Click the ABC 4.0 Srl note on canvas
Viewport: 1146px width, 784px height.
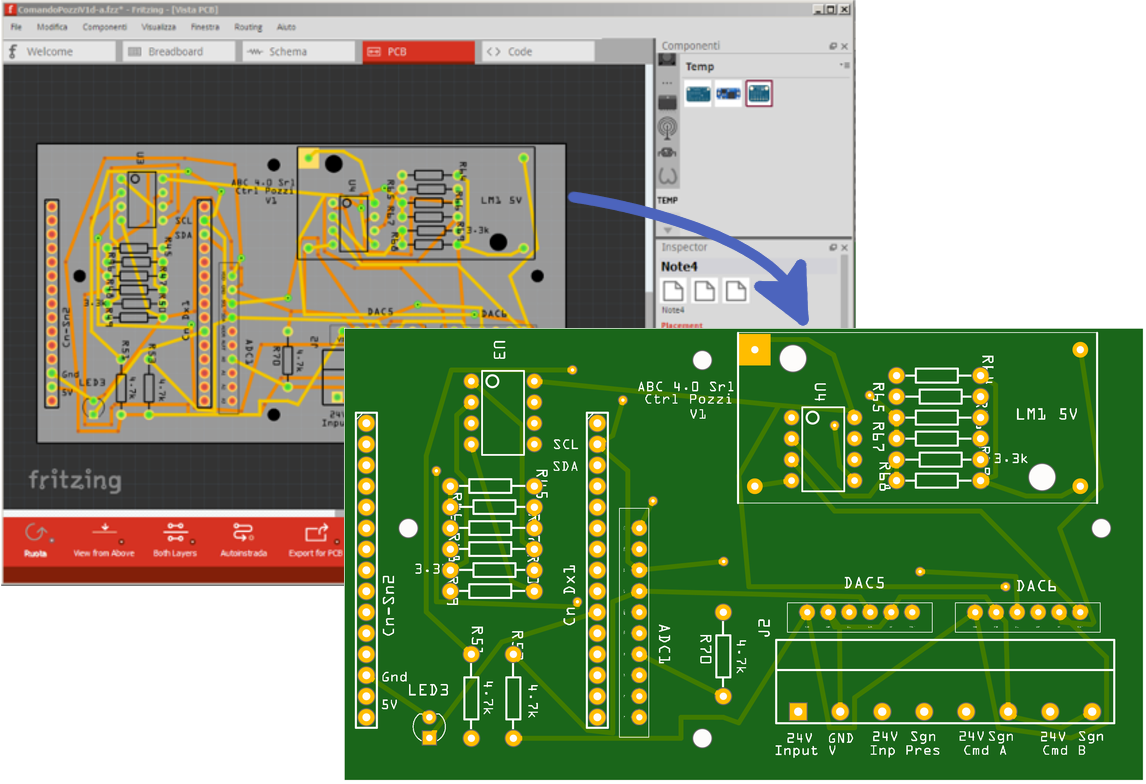click(x=263, y=191)
